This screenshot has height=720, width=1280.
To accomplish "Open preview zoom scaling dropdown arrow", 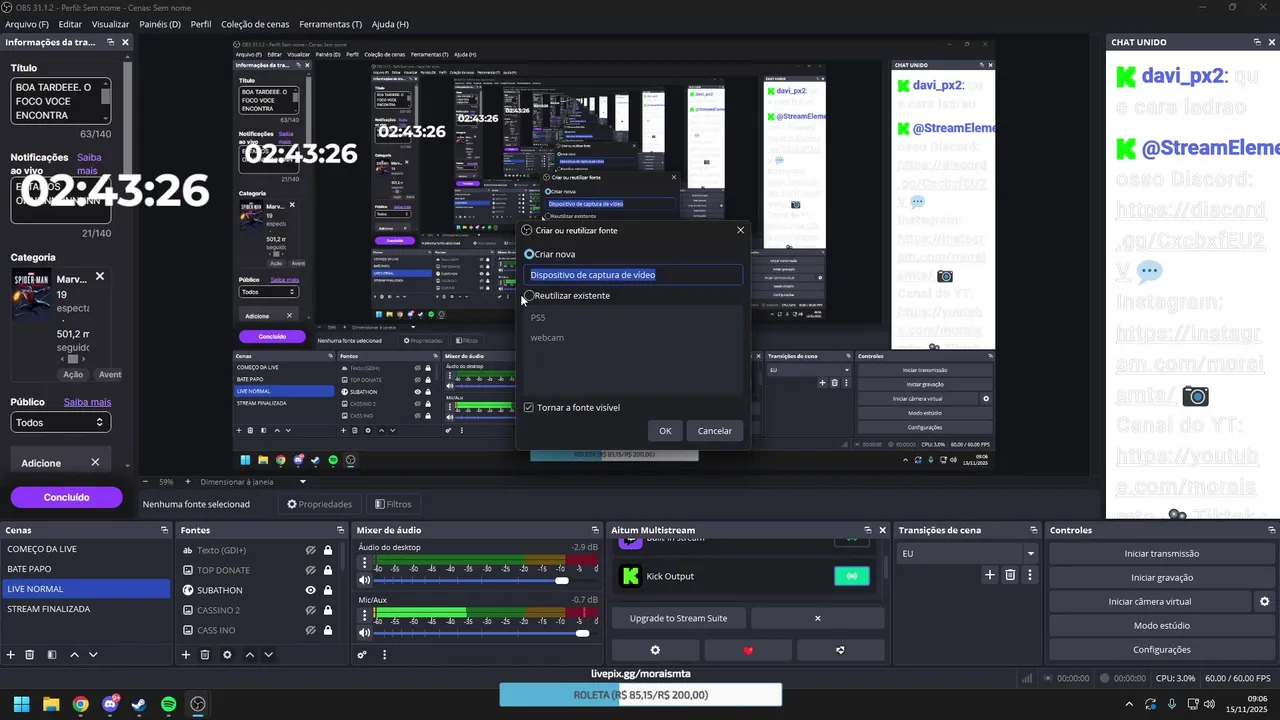I will (x=303, y=482).
